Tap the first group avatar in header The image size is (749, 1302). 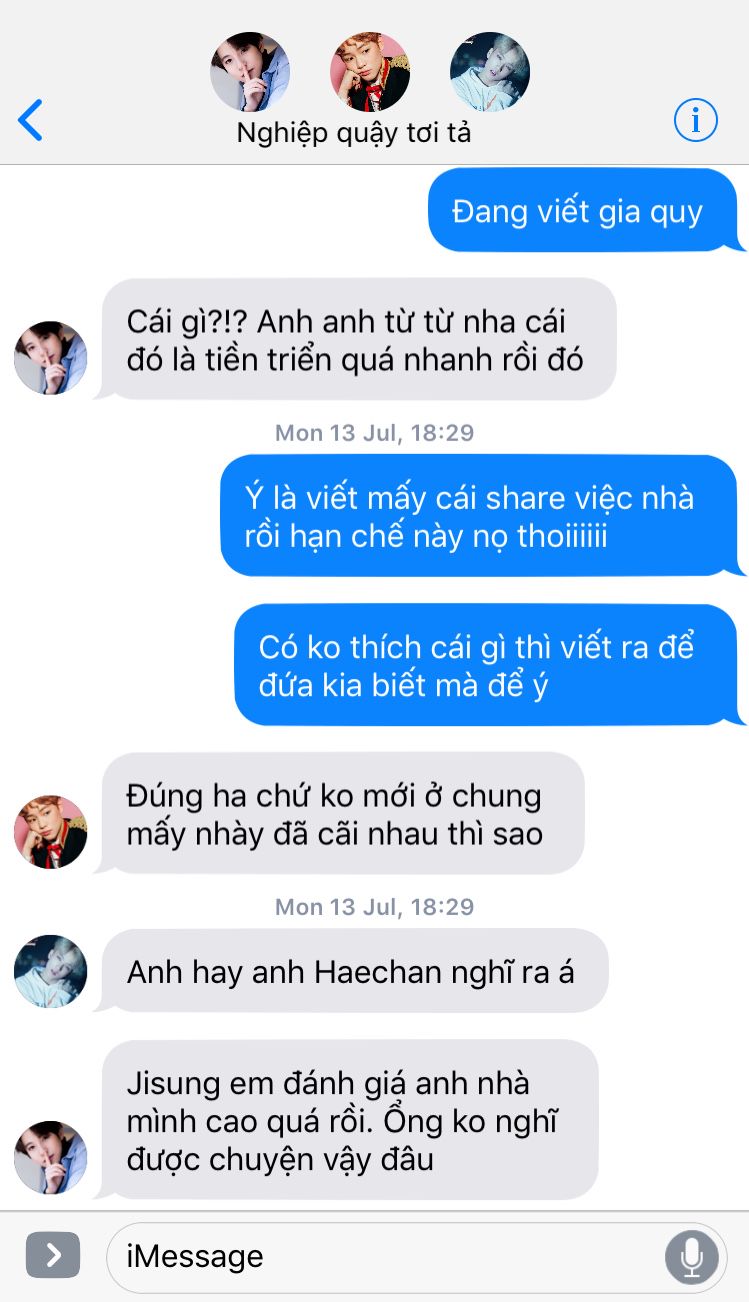pos(250,71)
